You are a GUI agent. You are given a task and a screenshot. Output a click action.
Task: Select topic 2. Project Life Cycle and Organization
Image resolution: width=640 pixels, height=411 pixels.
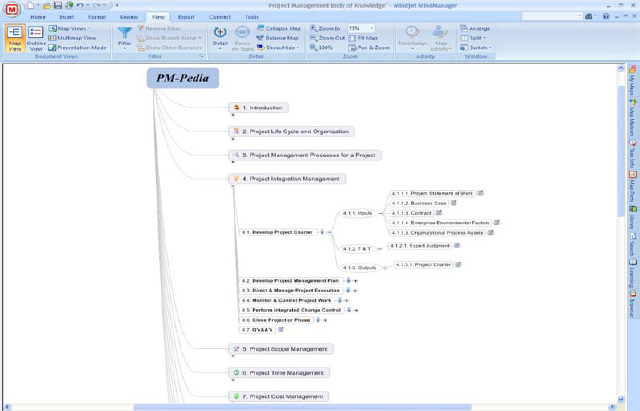click(291, 131)
